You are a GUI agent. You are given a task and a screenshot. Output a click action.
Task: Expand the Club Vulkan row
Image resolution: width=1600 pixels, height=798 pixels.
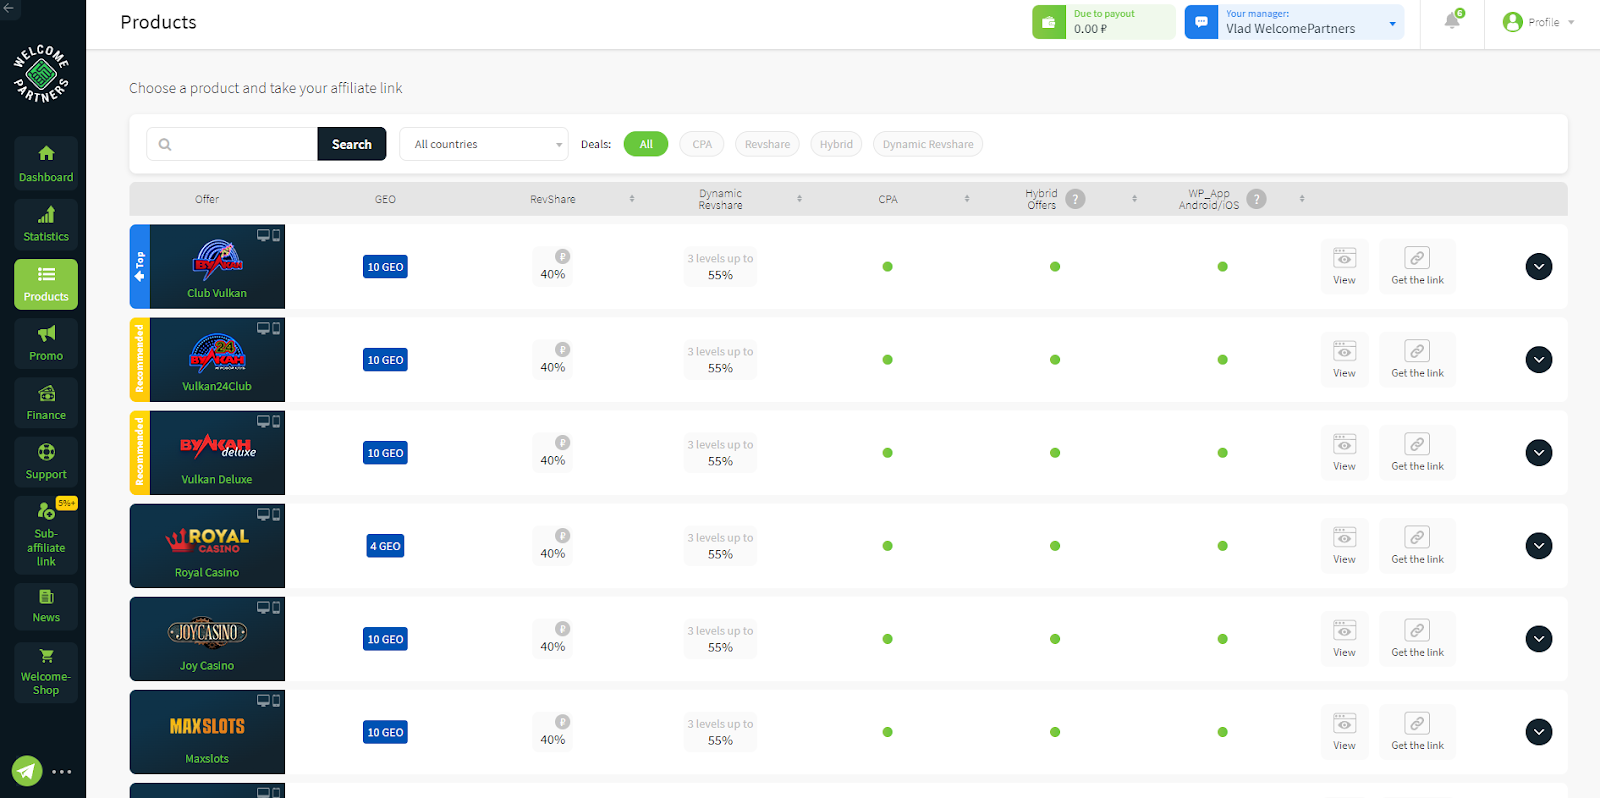(1539, 267)
